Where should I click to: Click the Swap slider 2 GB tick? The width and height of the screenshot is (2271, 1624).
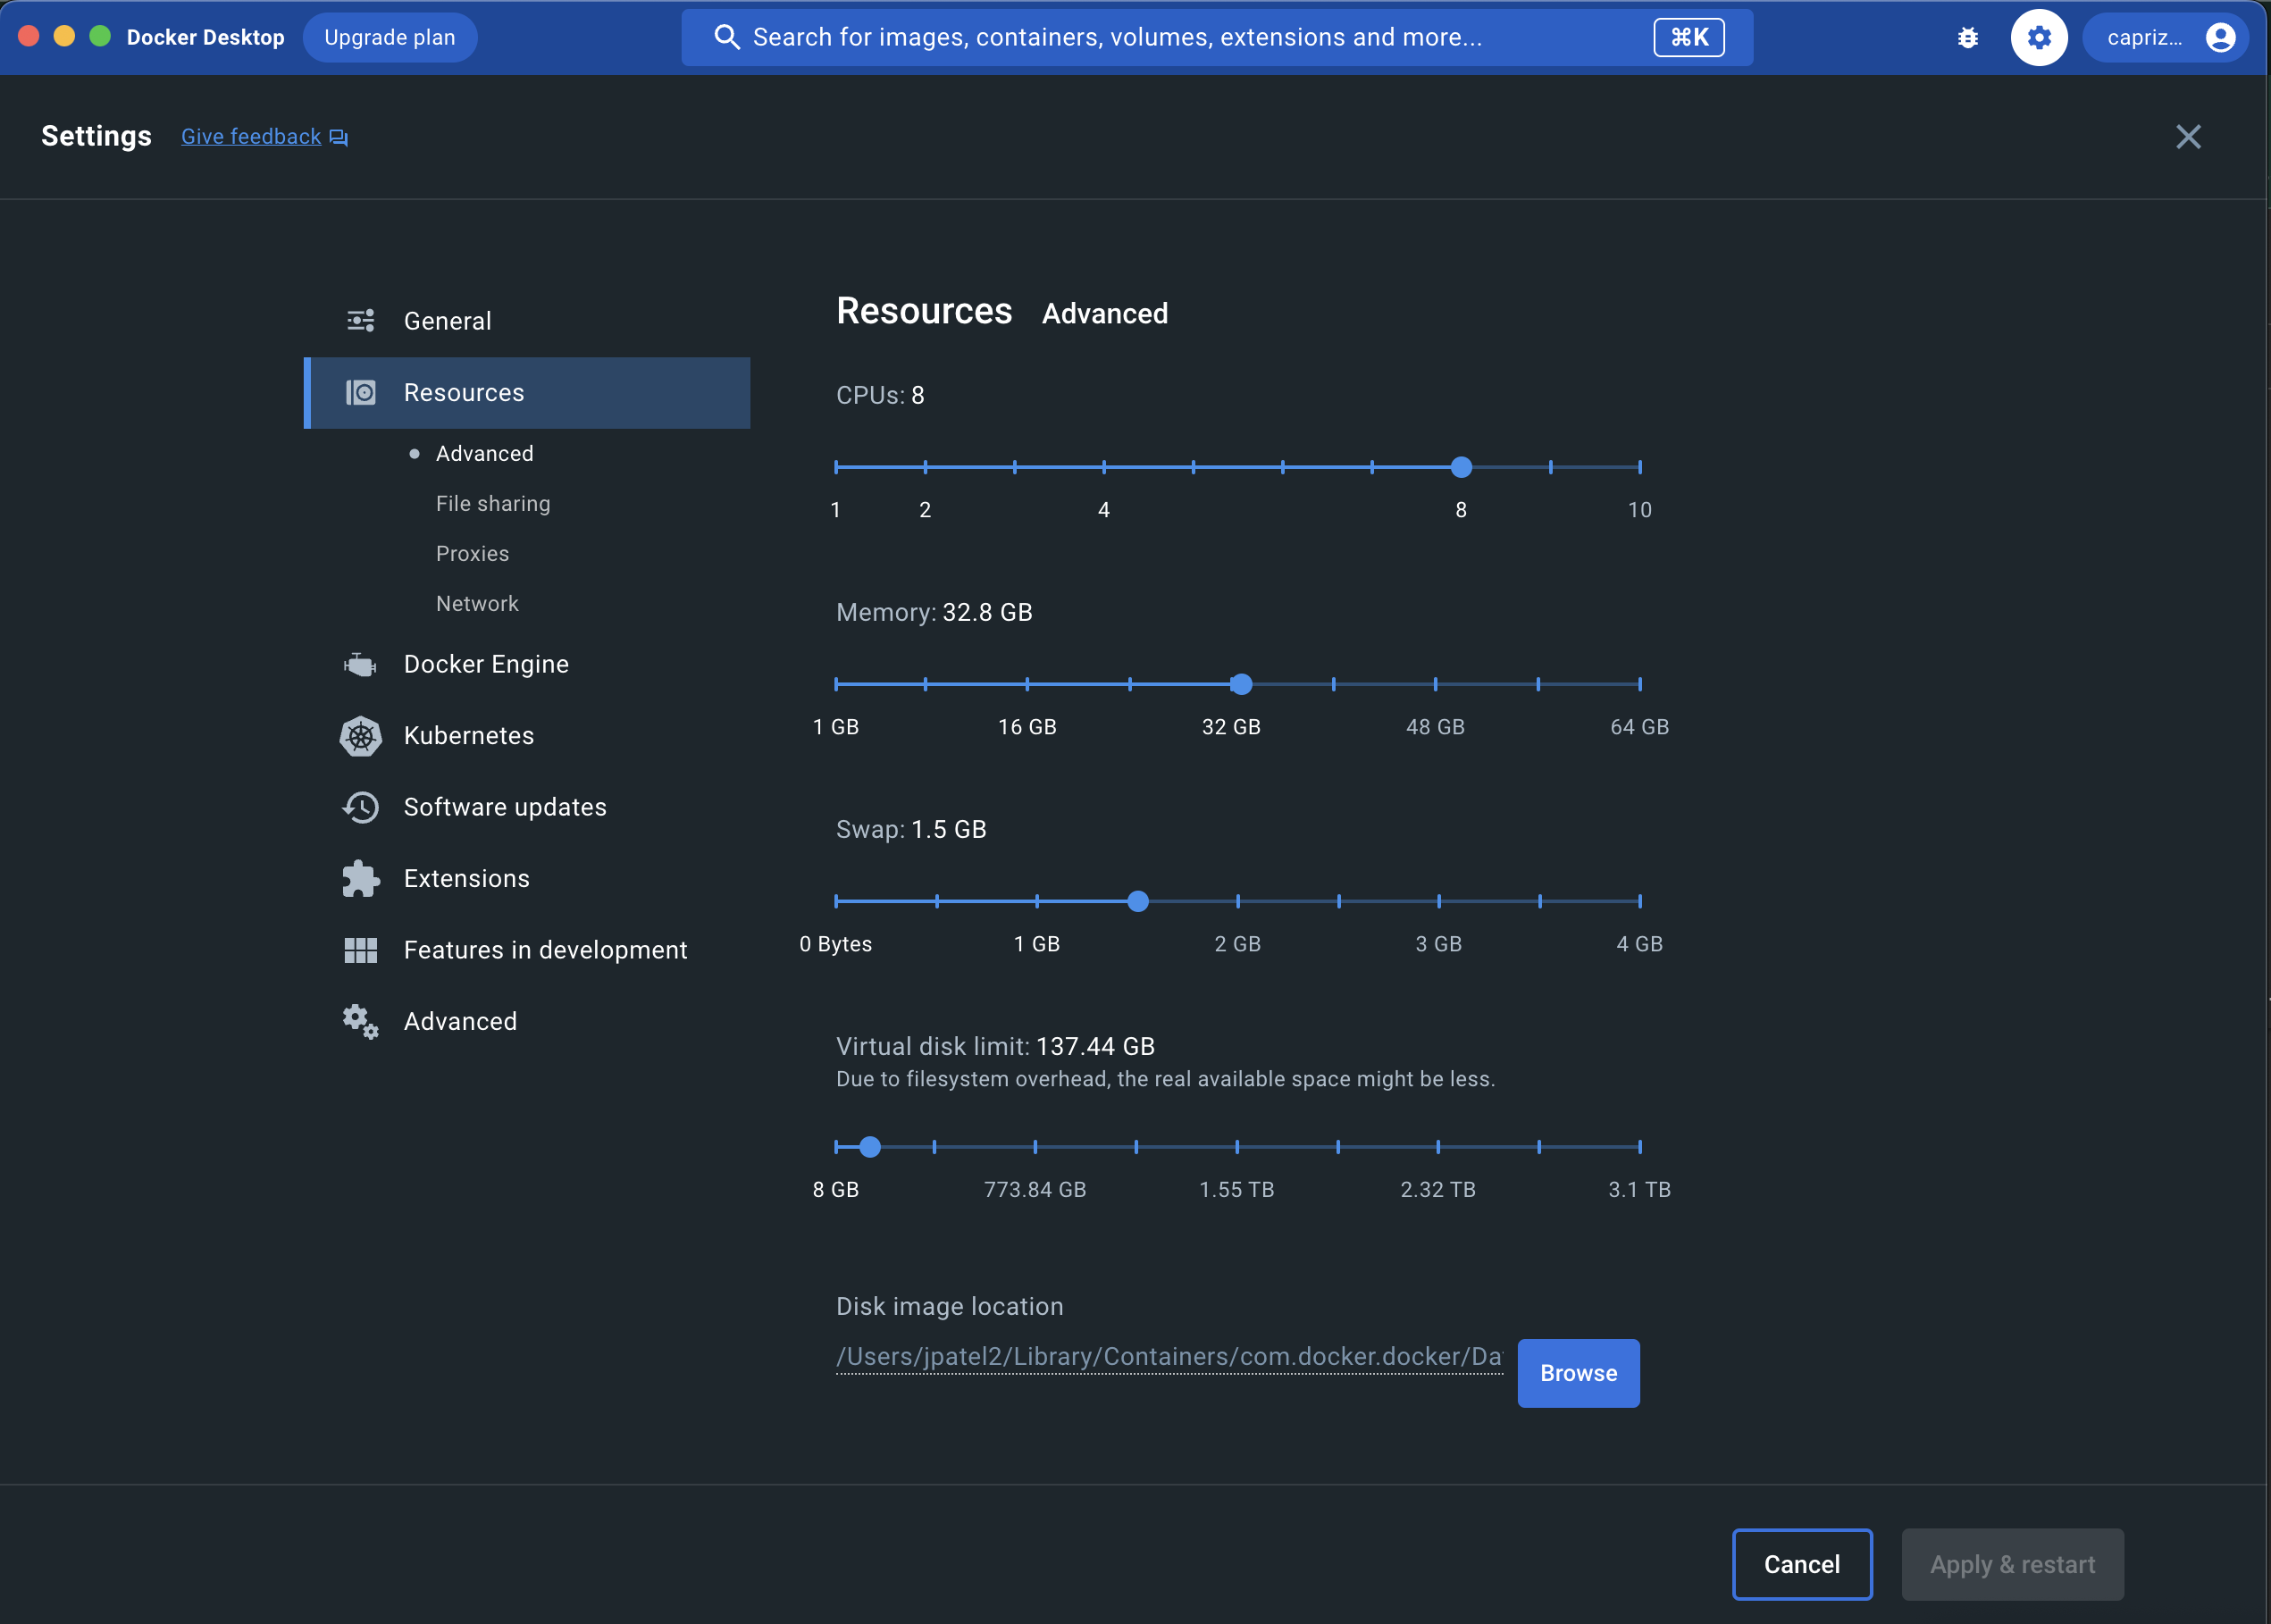(1238, 901)
